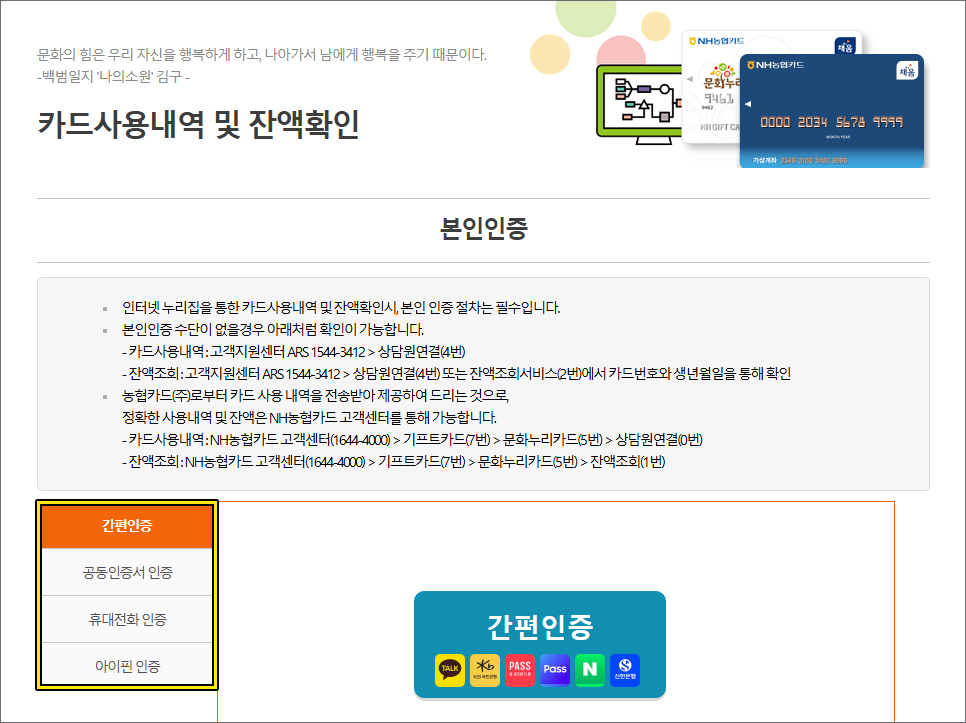
Task: Select the red PASS certificate icon
Action: click(520, 669)
